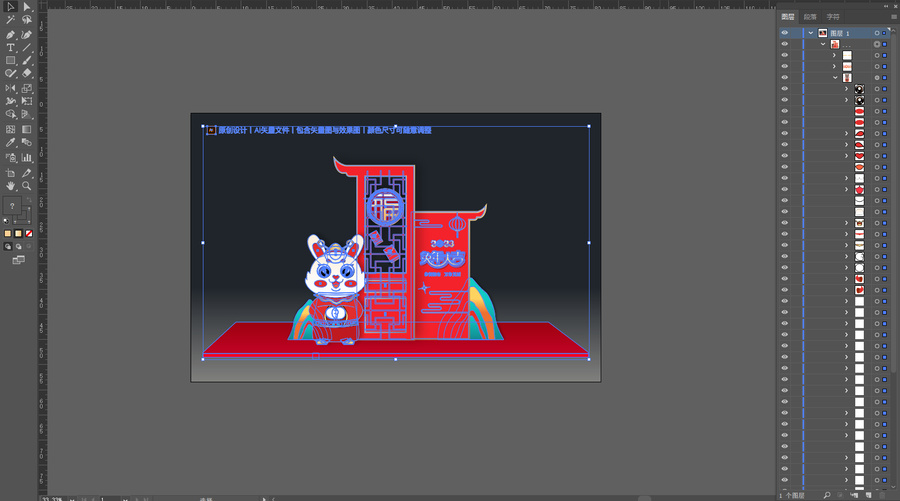This screenshot has width=900, height=501.
Task: Click target circle of 图层 1
Action: [876, 33]
